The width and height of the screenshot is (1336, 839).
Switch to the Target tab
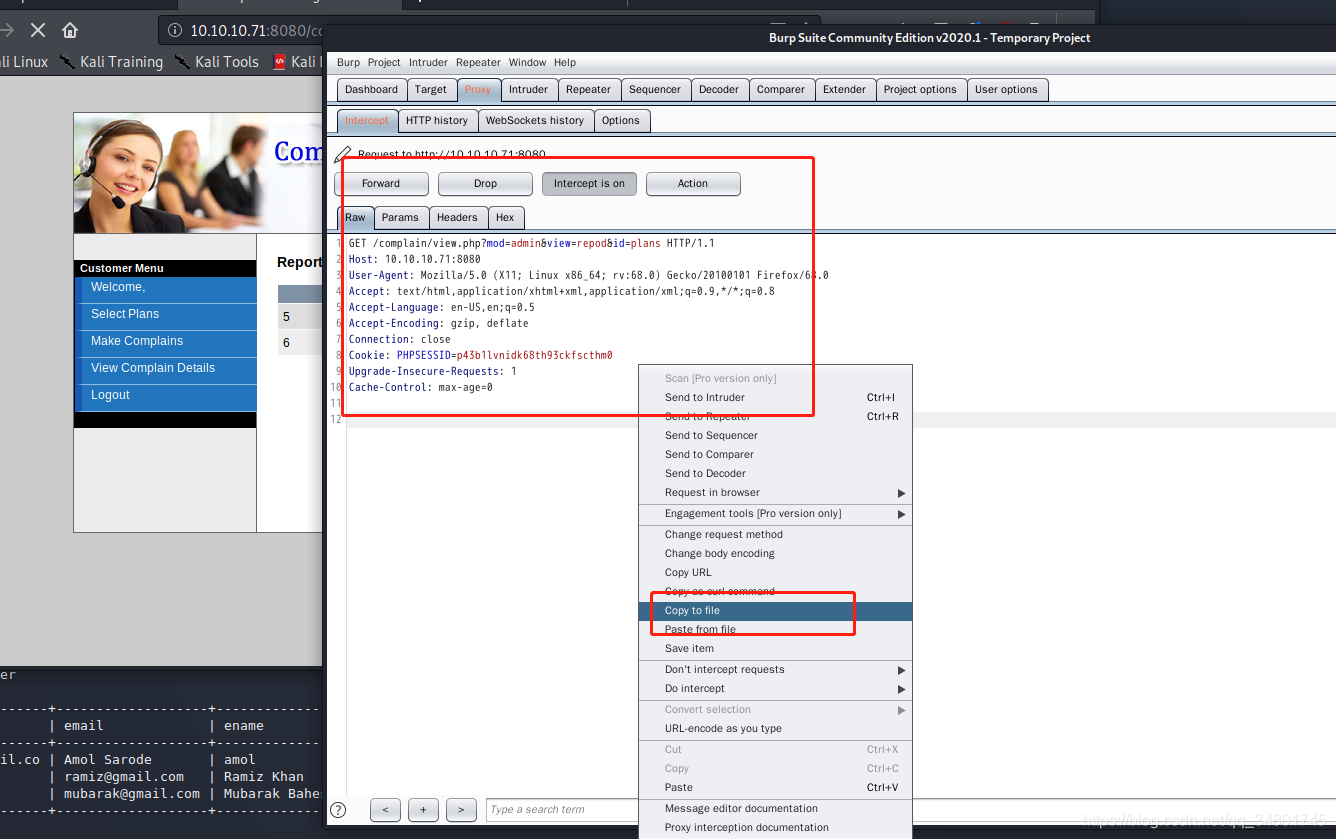(x=431, y=90)
